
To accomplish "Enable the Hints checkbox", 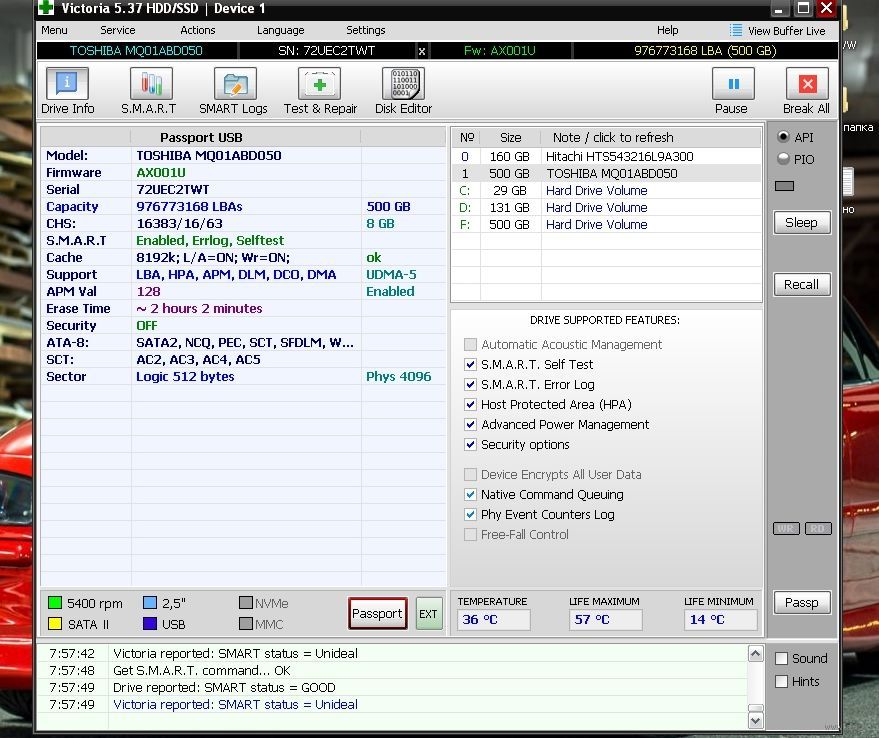I will pyautogui.click(x=781, y=681).
